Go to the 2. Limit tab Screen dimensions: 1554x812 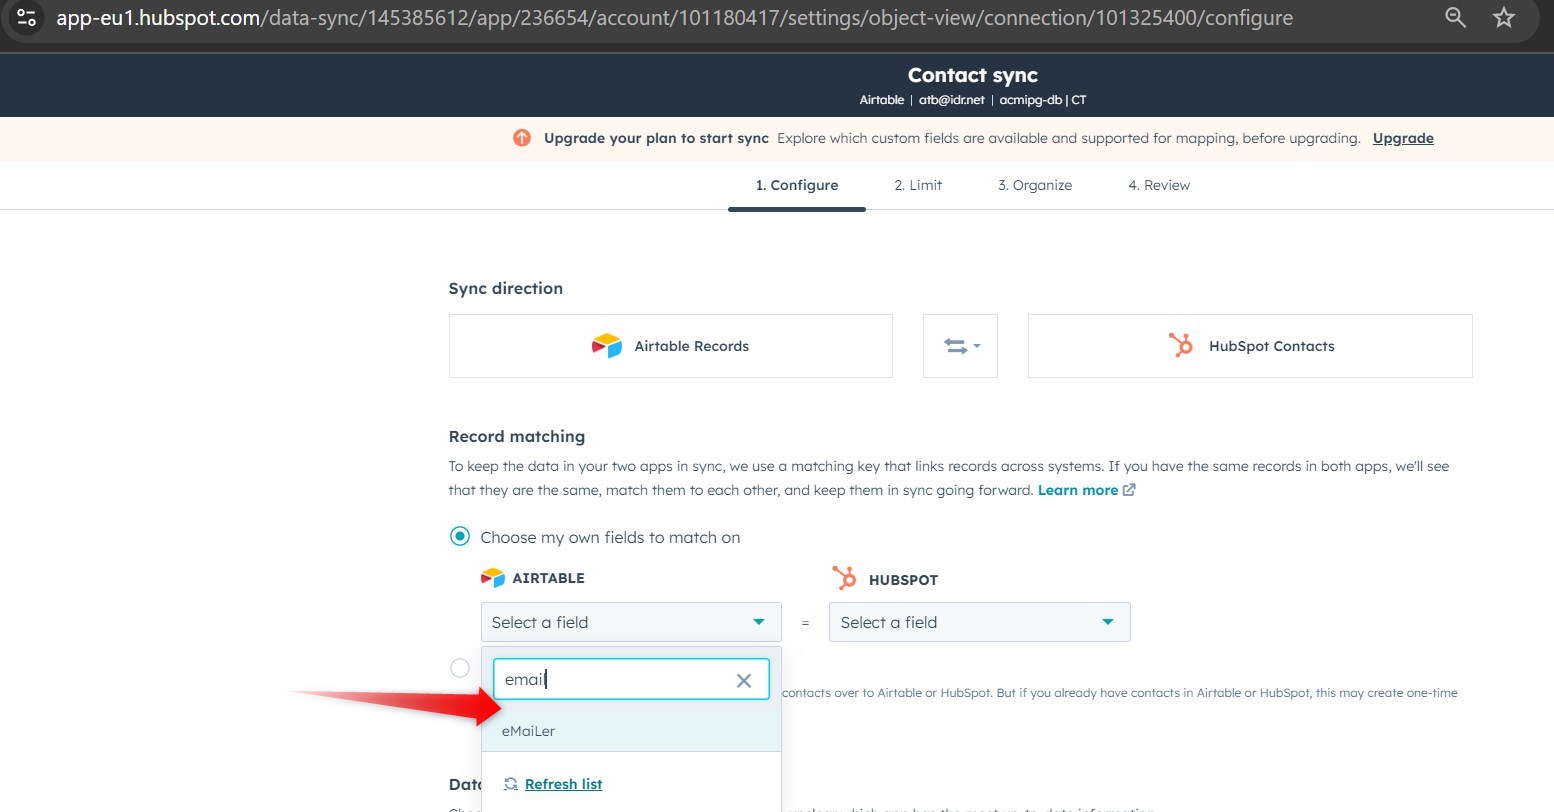point(918,185)
